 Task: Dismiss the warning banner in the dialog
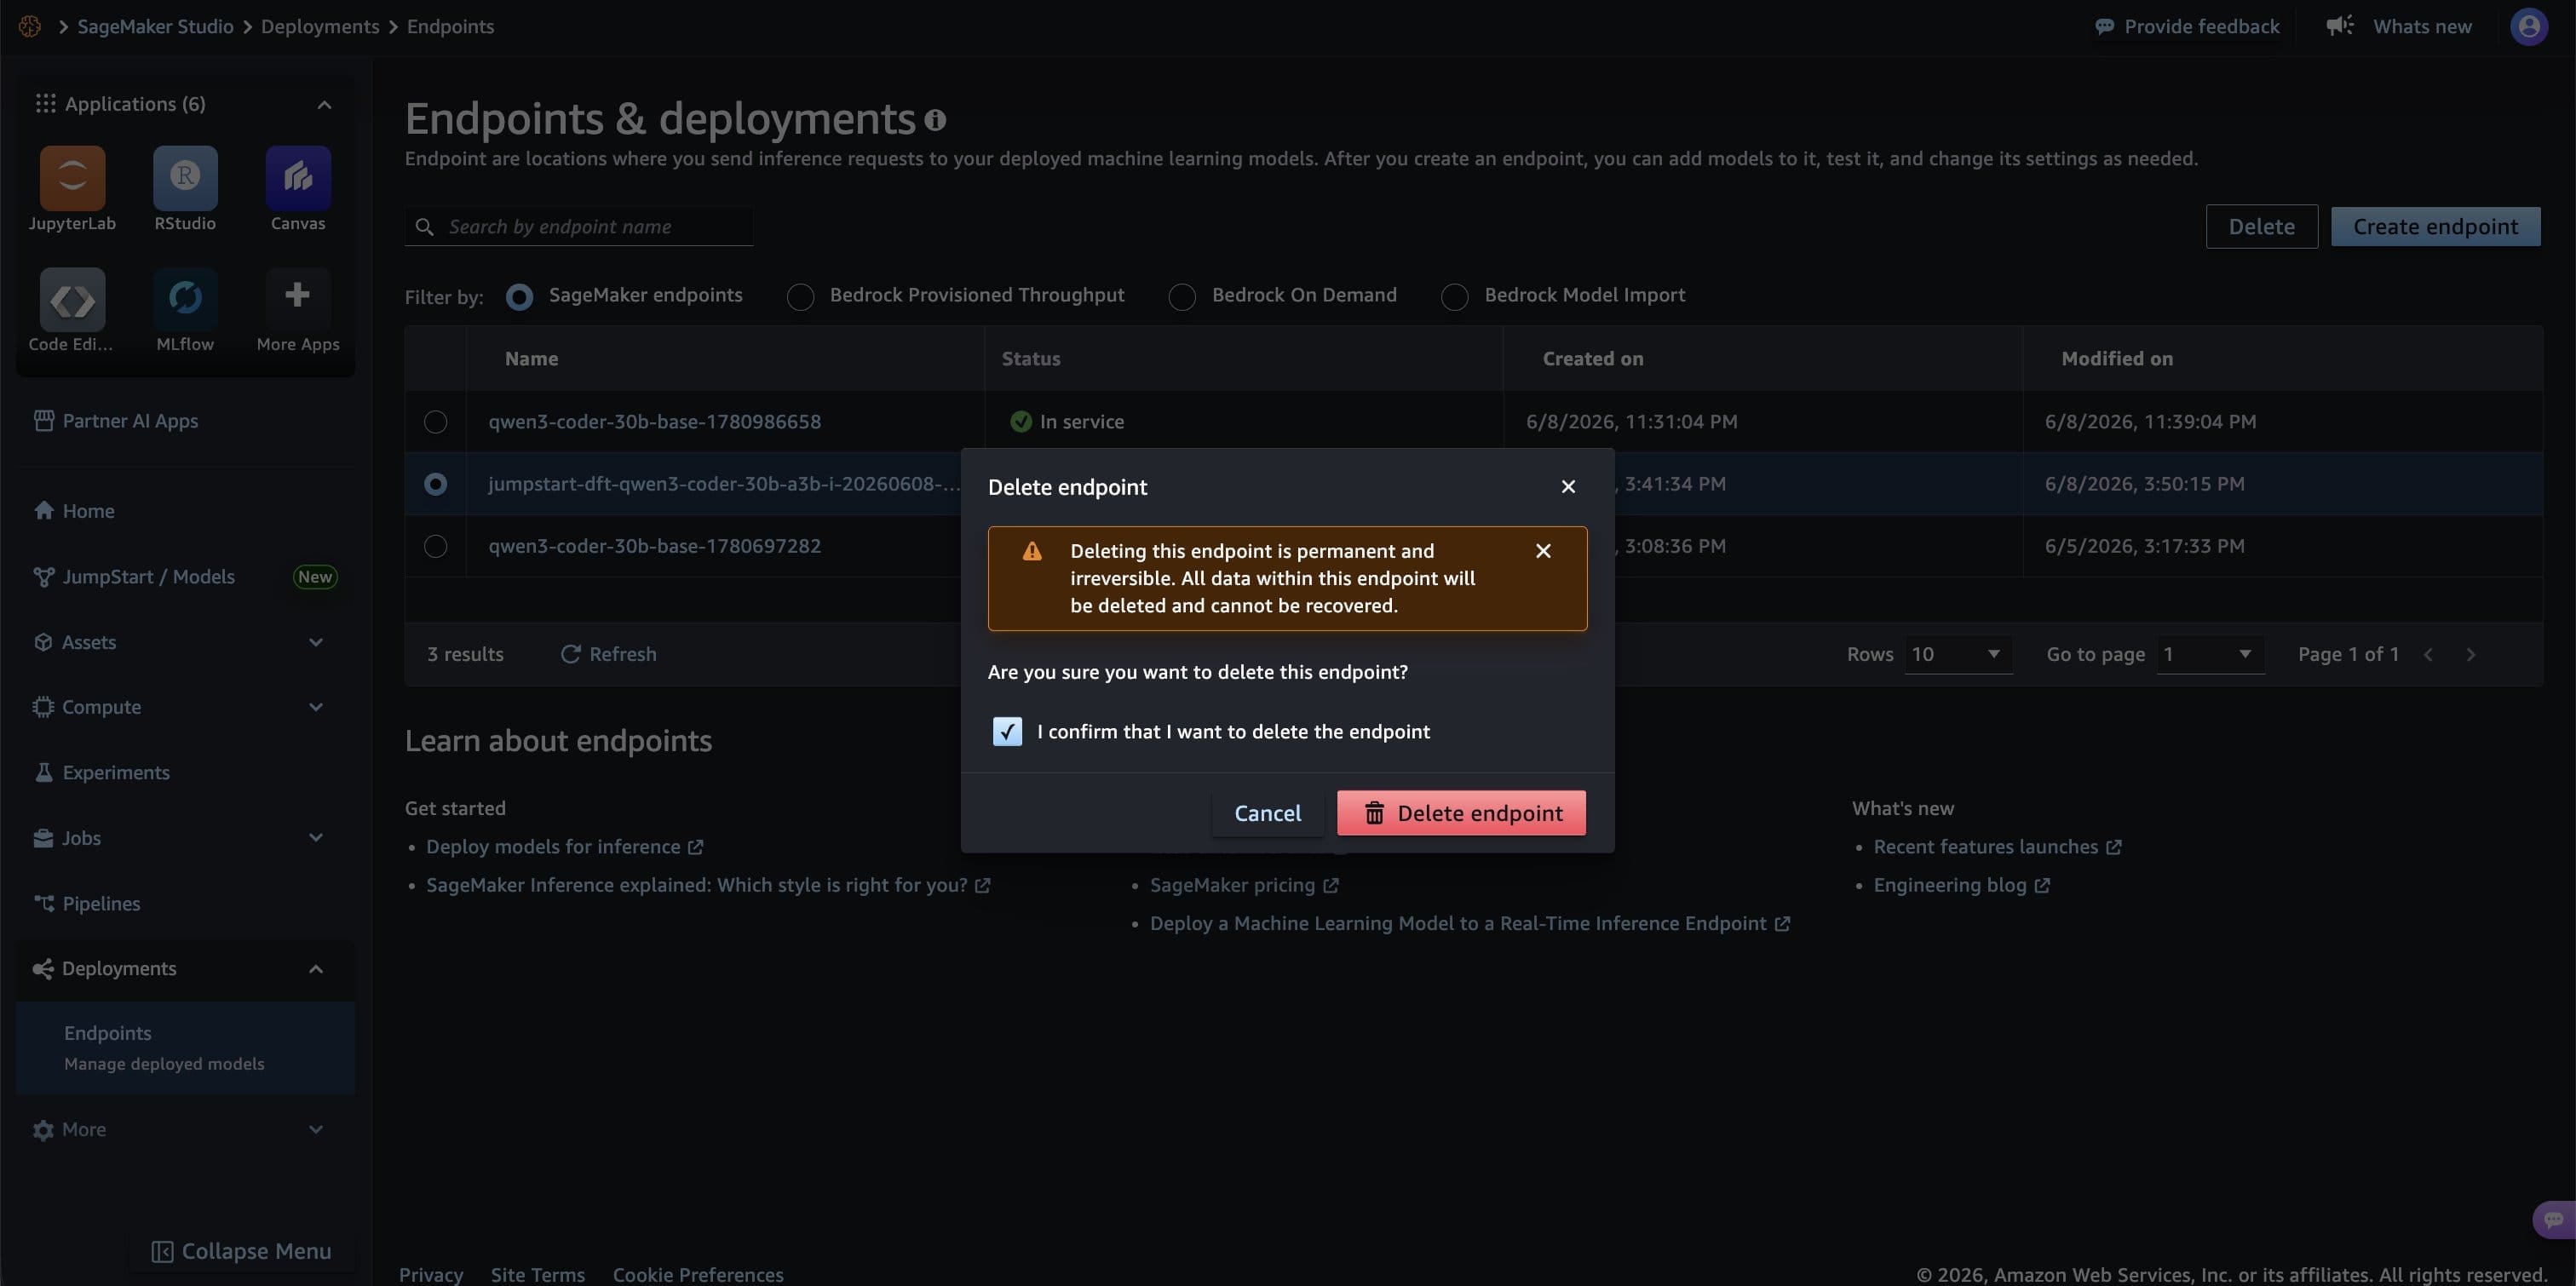[x=1543, y=551]
